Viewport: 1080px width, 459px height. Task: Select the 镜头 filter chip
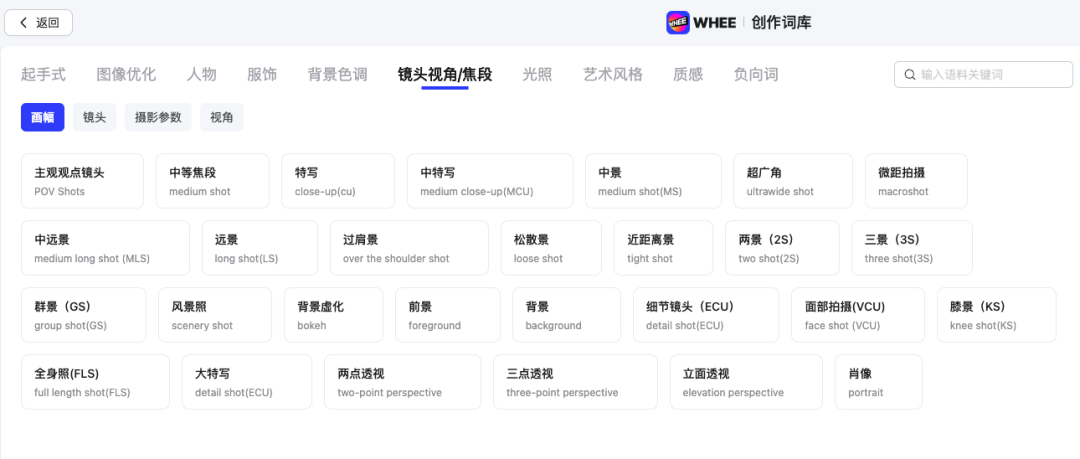point(94,117)
